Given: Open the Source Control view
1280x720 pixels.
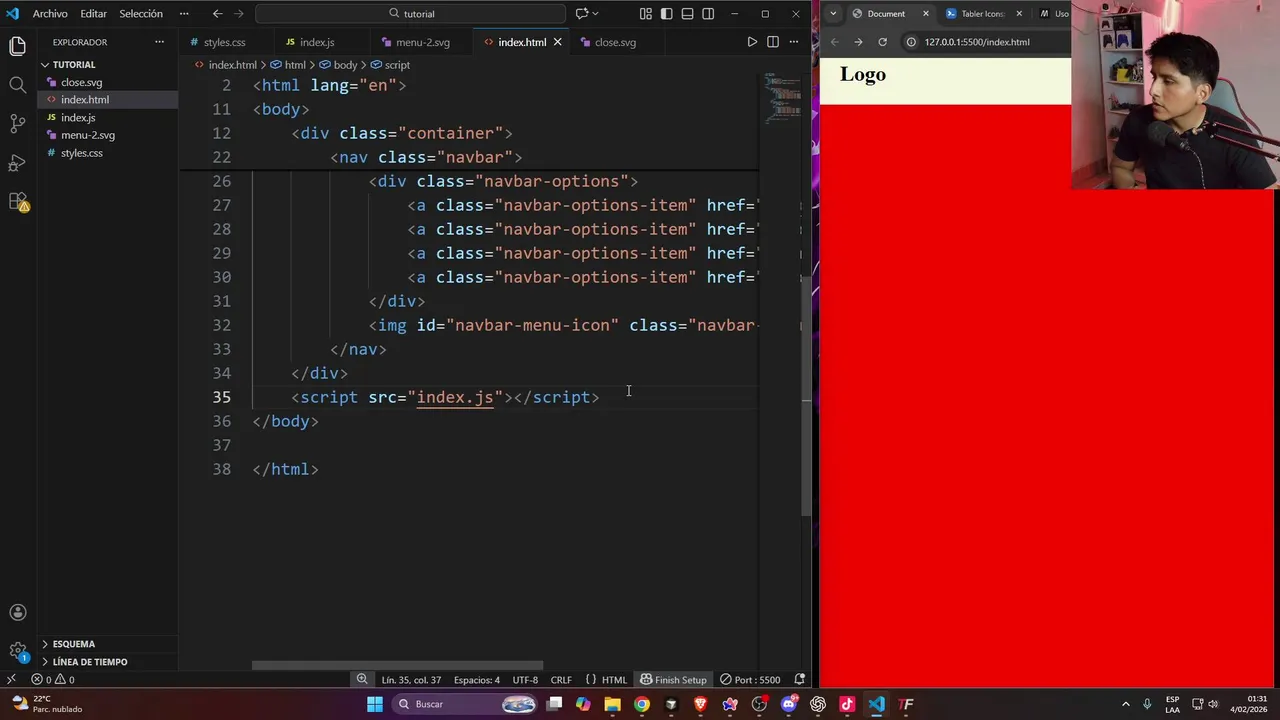Looking at the screenshot, I should click(17, 124).
